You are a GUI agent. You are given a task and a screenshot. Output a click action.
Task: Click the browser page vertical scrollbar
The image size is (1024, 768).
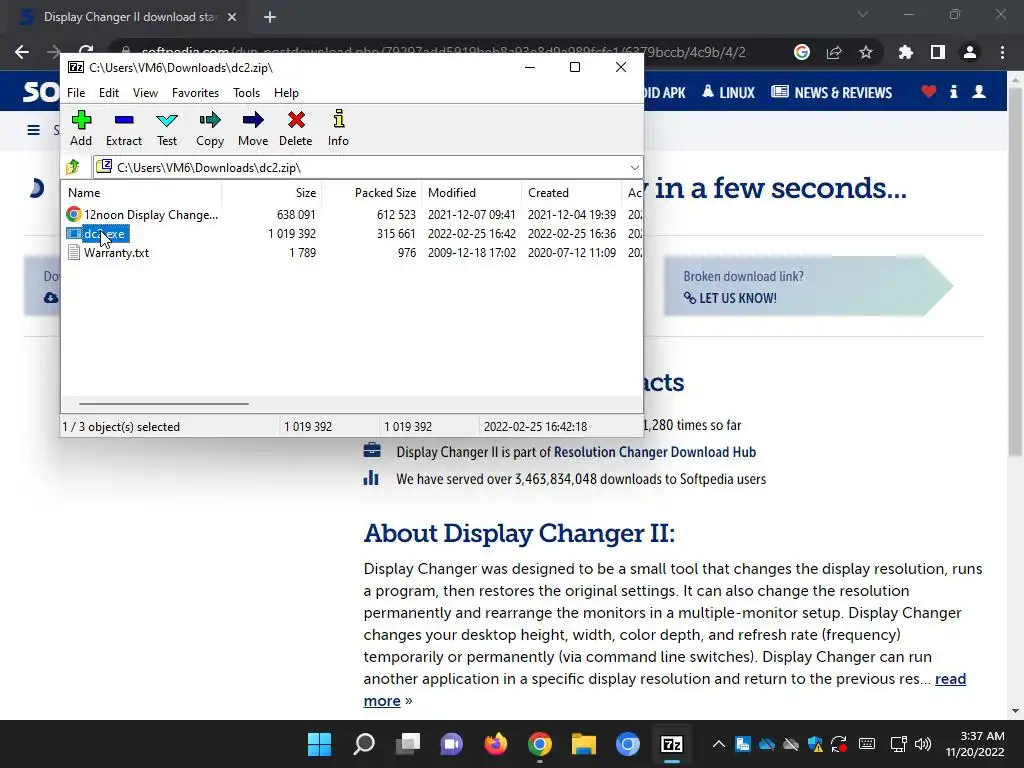(x=1015, y=271)
